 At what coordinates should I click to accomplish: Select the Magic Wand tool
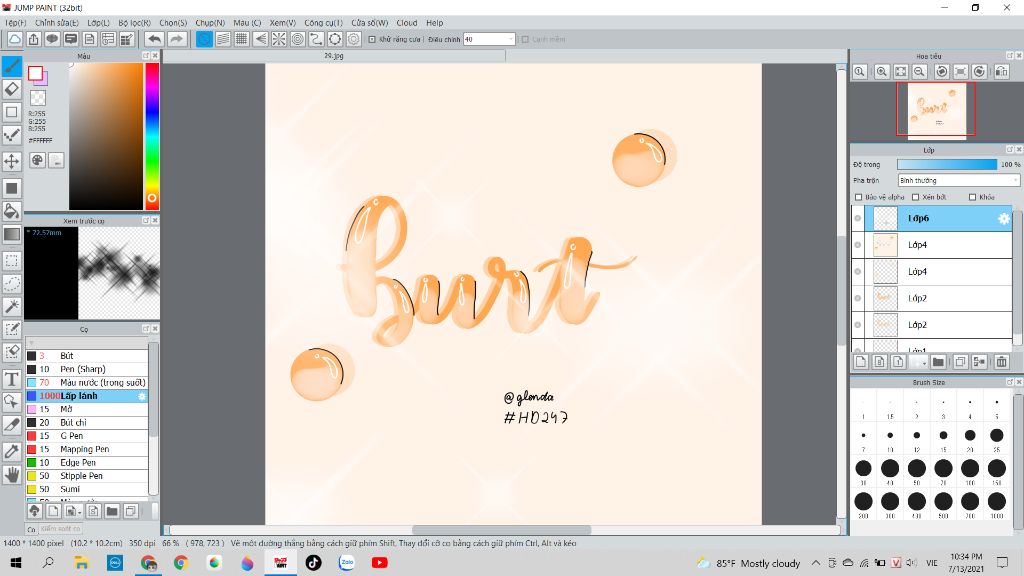[x=12, y=306]
